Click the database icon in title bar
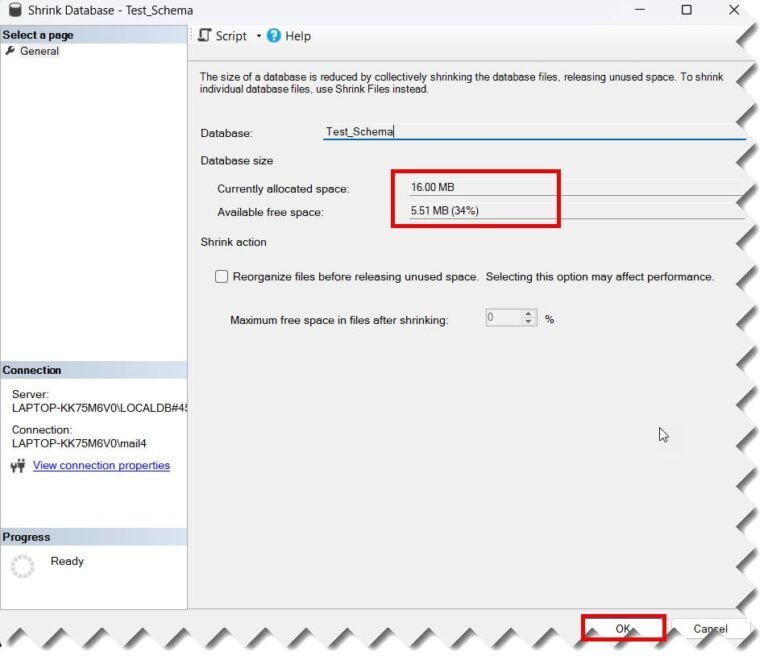Viewport: 768px width, 660px height. [15, 10]
